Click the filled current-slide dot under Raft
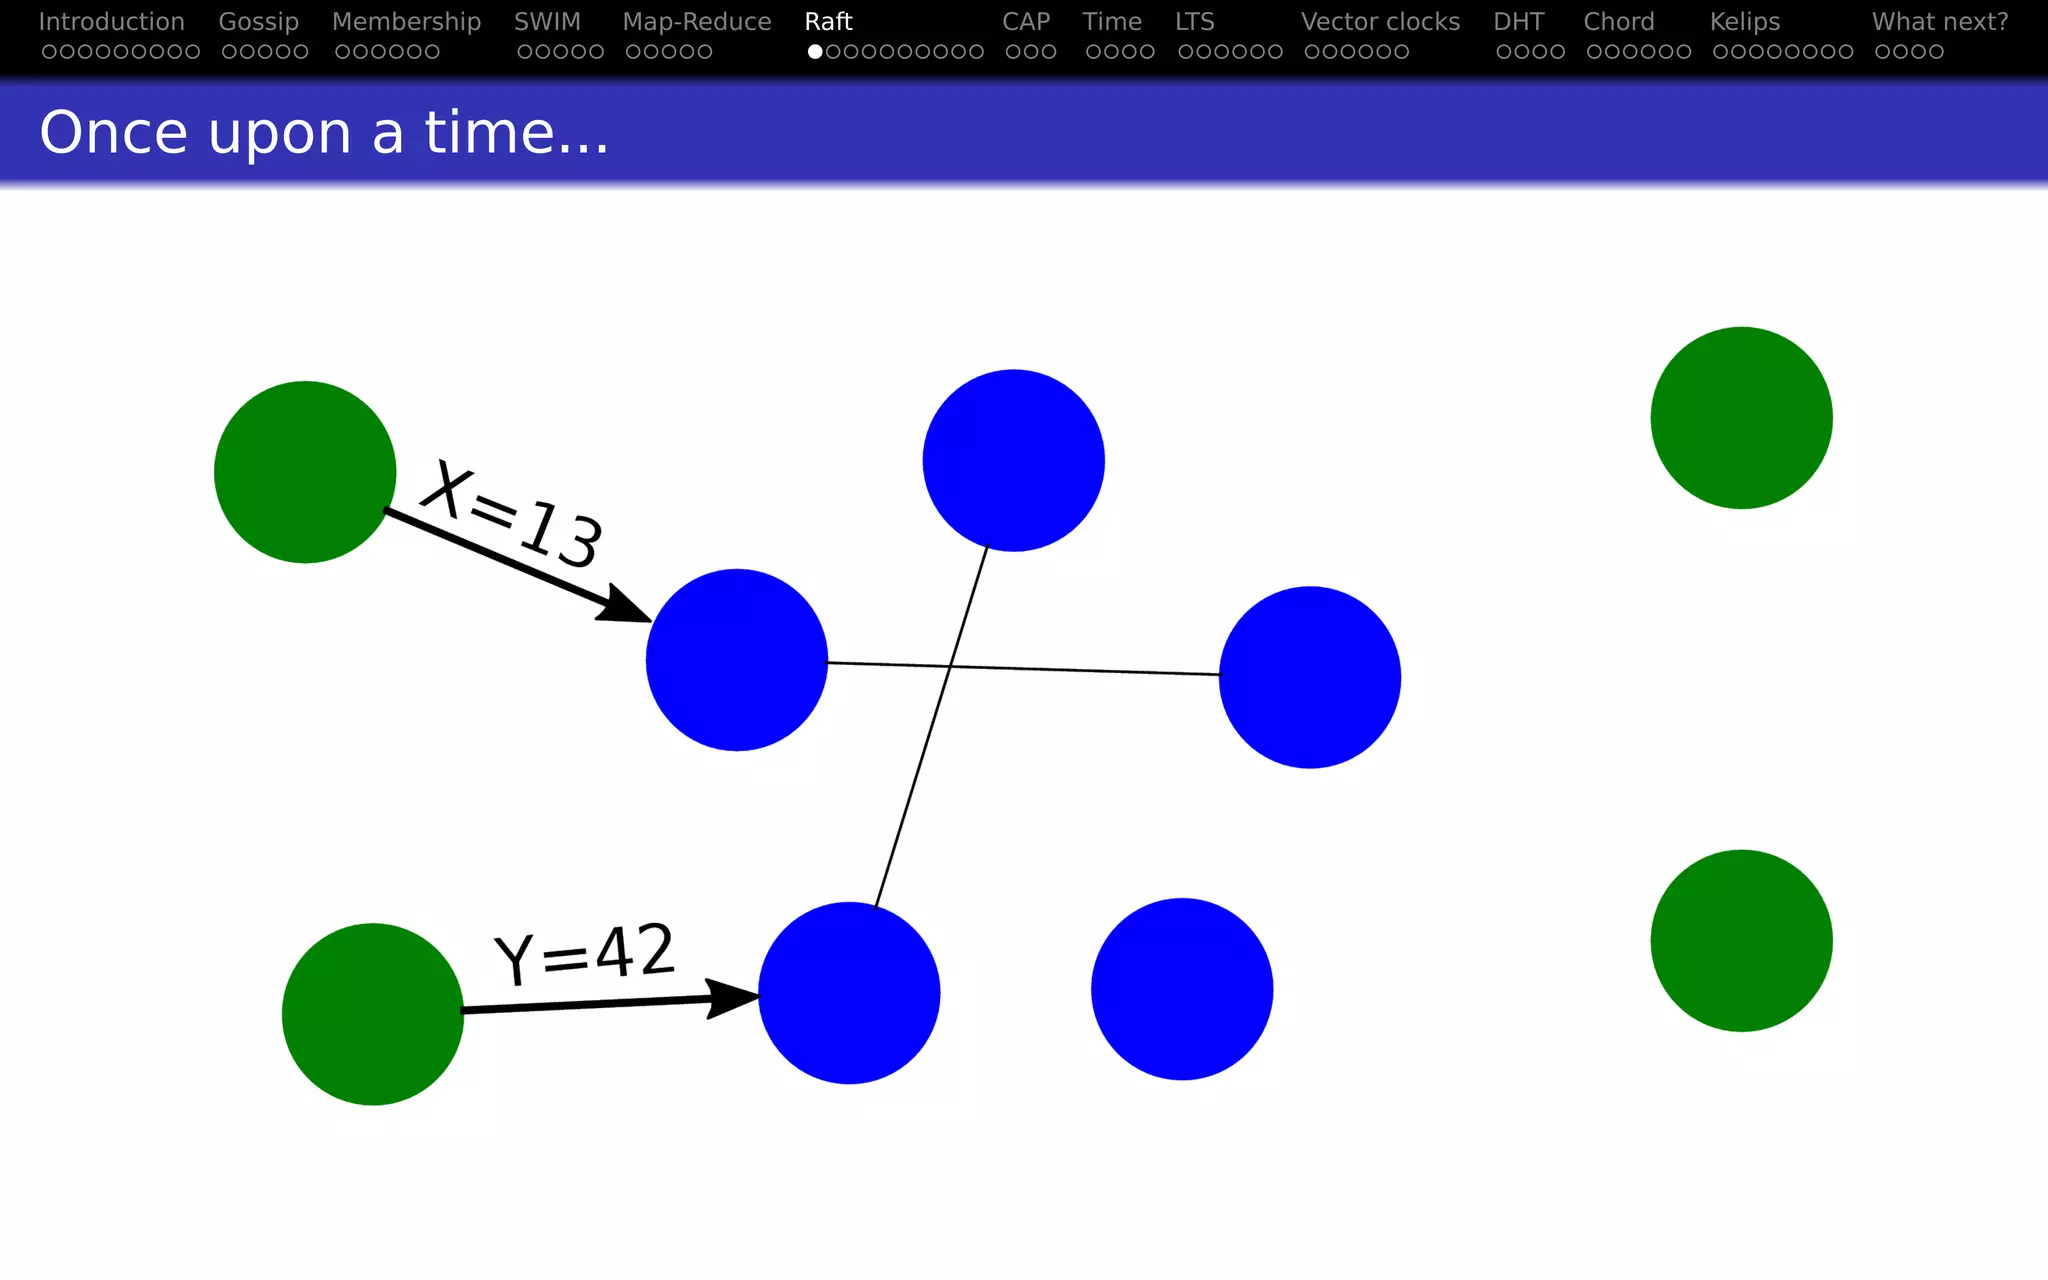 [x=816, y=52]
